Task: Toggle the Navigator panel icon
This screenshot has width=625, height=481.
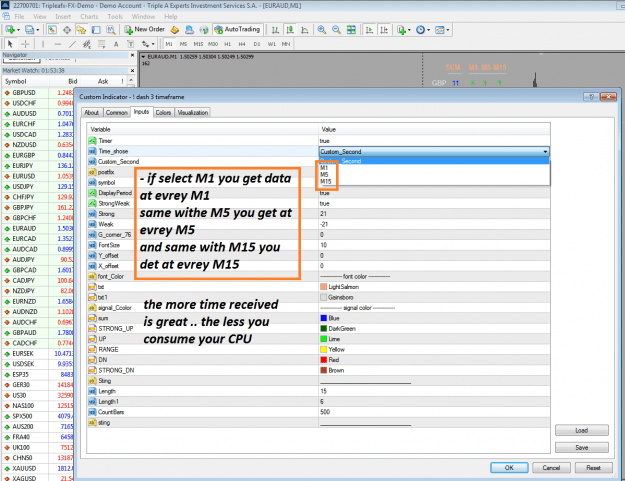Action: tap(81, 29)
